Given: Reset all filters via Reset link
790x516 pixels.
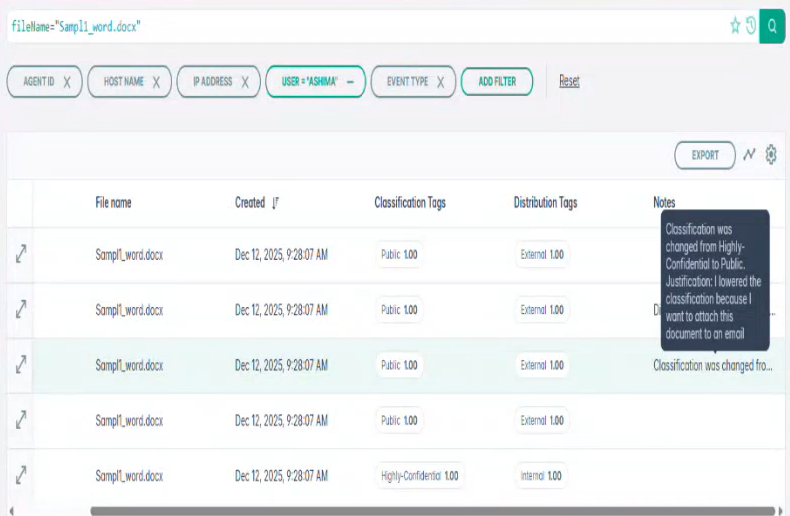Looking at the screenshot, I should point(569,81).
